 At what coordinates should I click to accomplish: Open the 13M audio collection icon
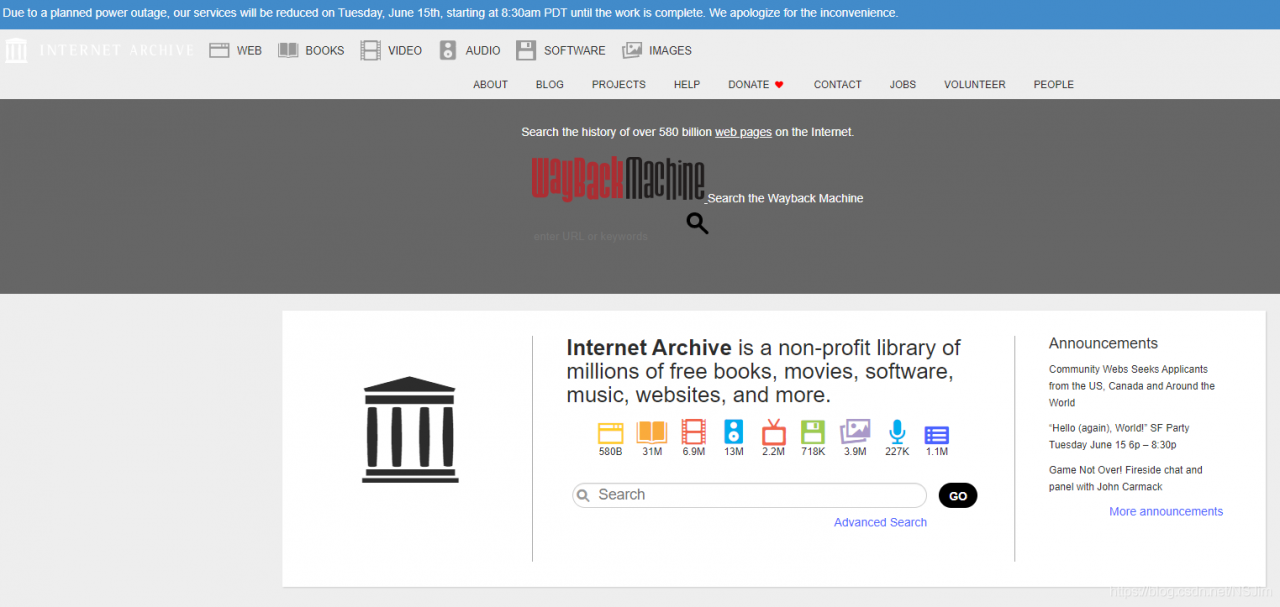[x=734, y=432]
